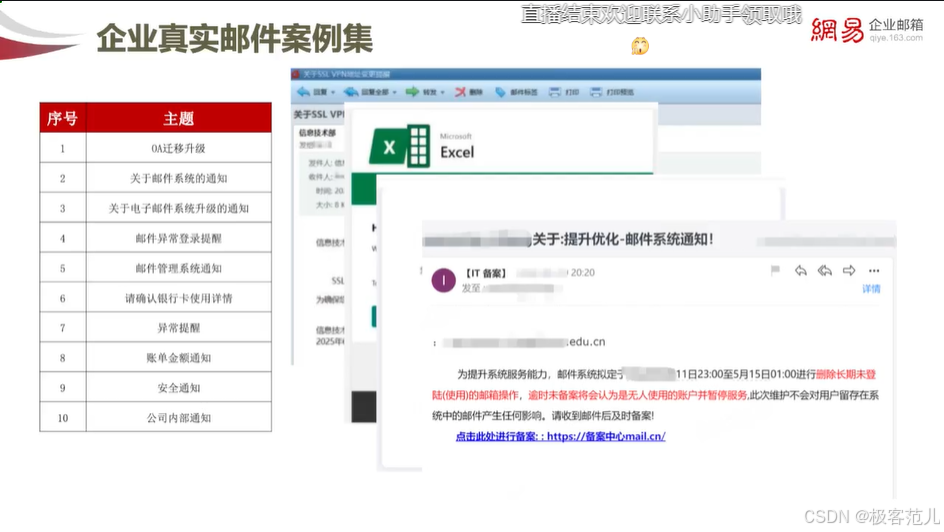Screen dimensions: 944x532
Task: Flag the IT 备案 email with flag icon
Action: 775,271
